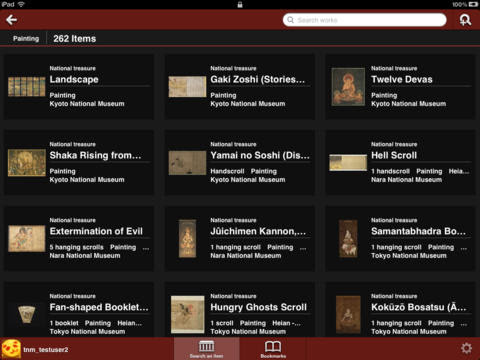Expand Jûichimen Kannon tags ellipsis
Image resolution: width=480 pixels, height=360 pixels.
(303, 248)
